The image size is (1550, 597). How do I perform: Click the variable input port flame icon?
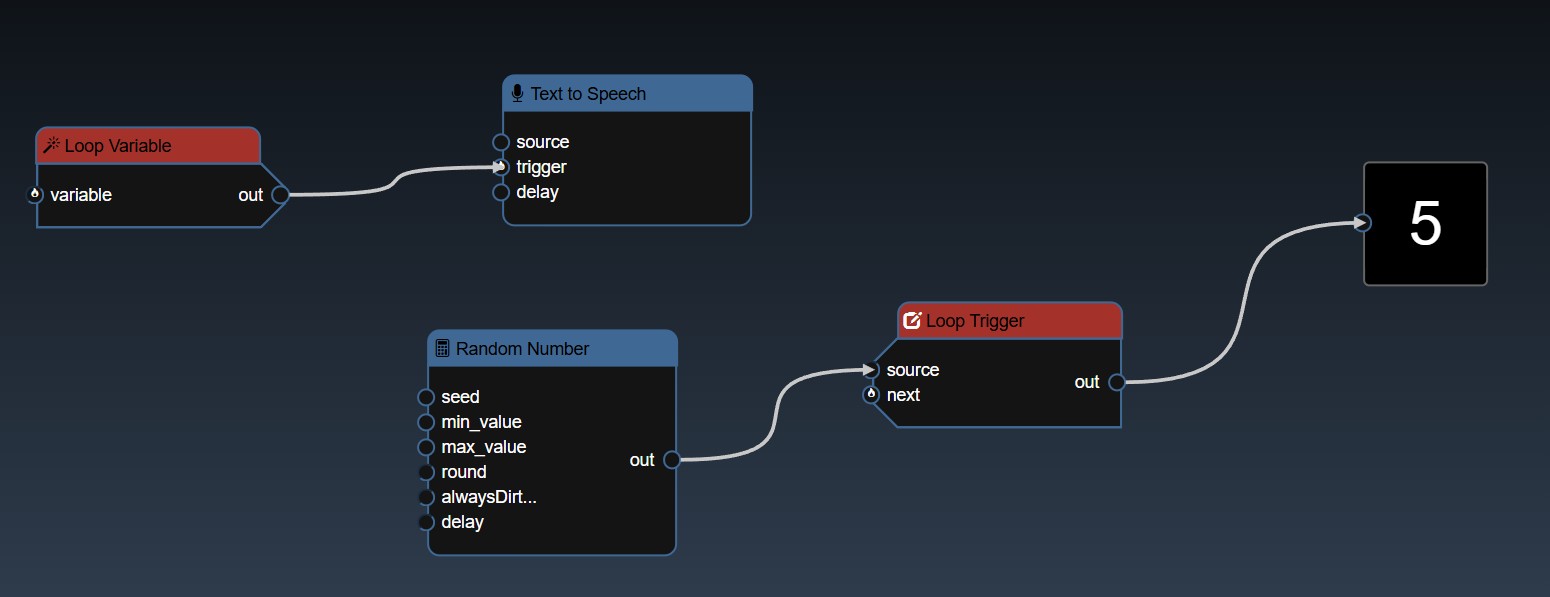pos(35,195)
